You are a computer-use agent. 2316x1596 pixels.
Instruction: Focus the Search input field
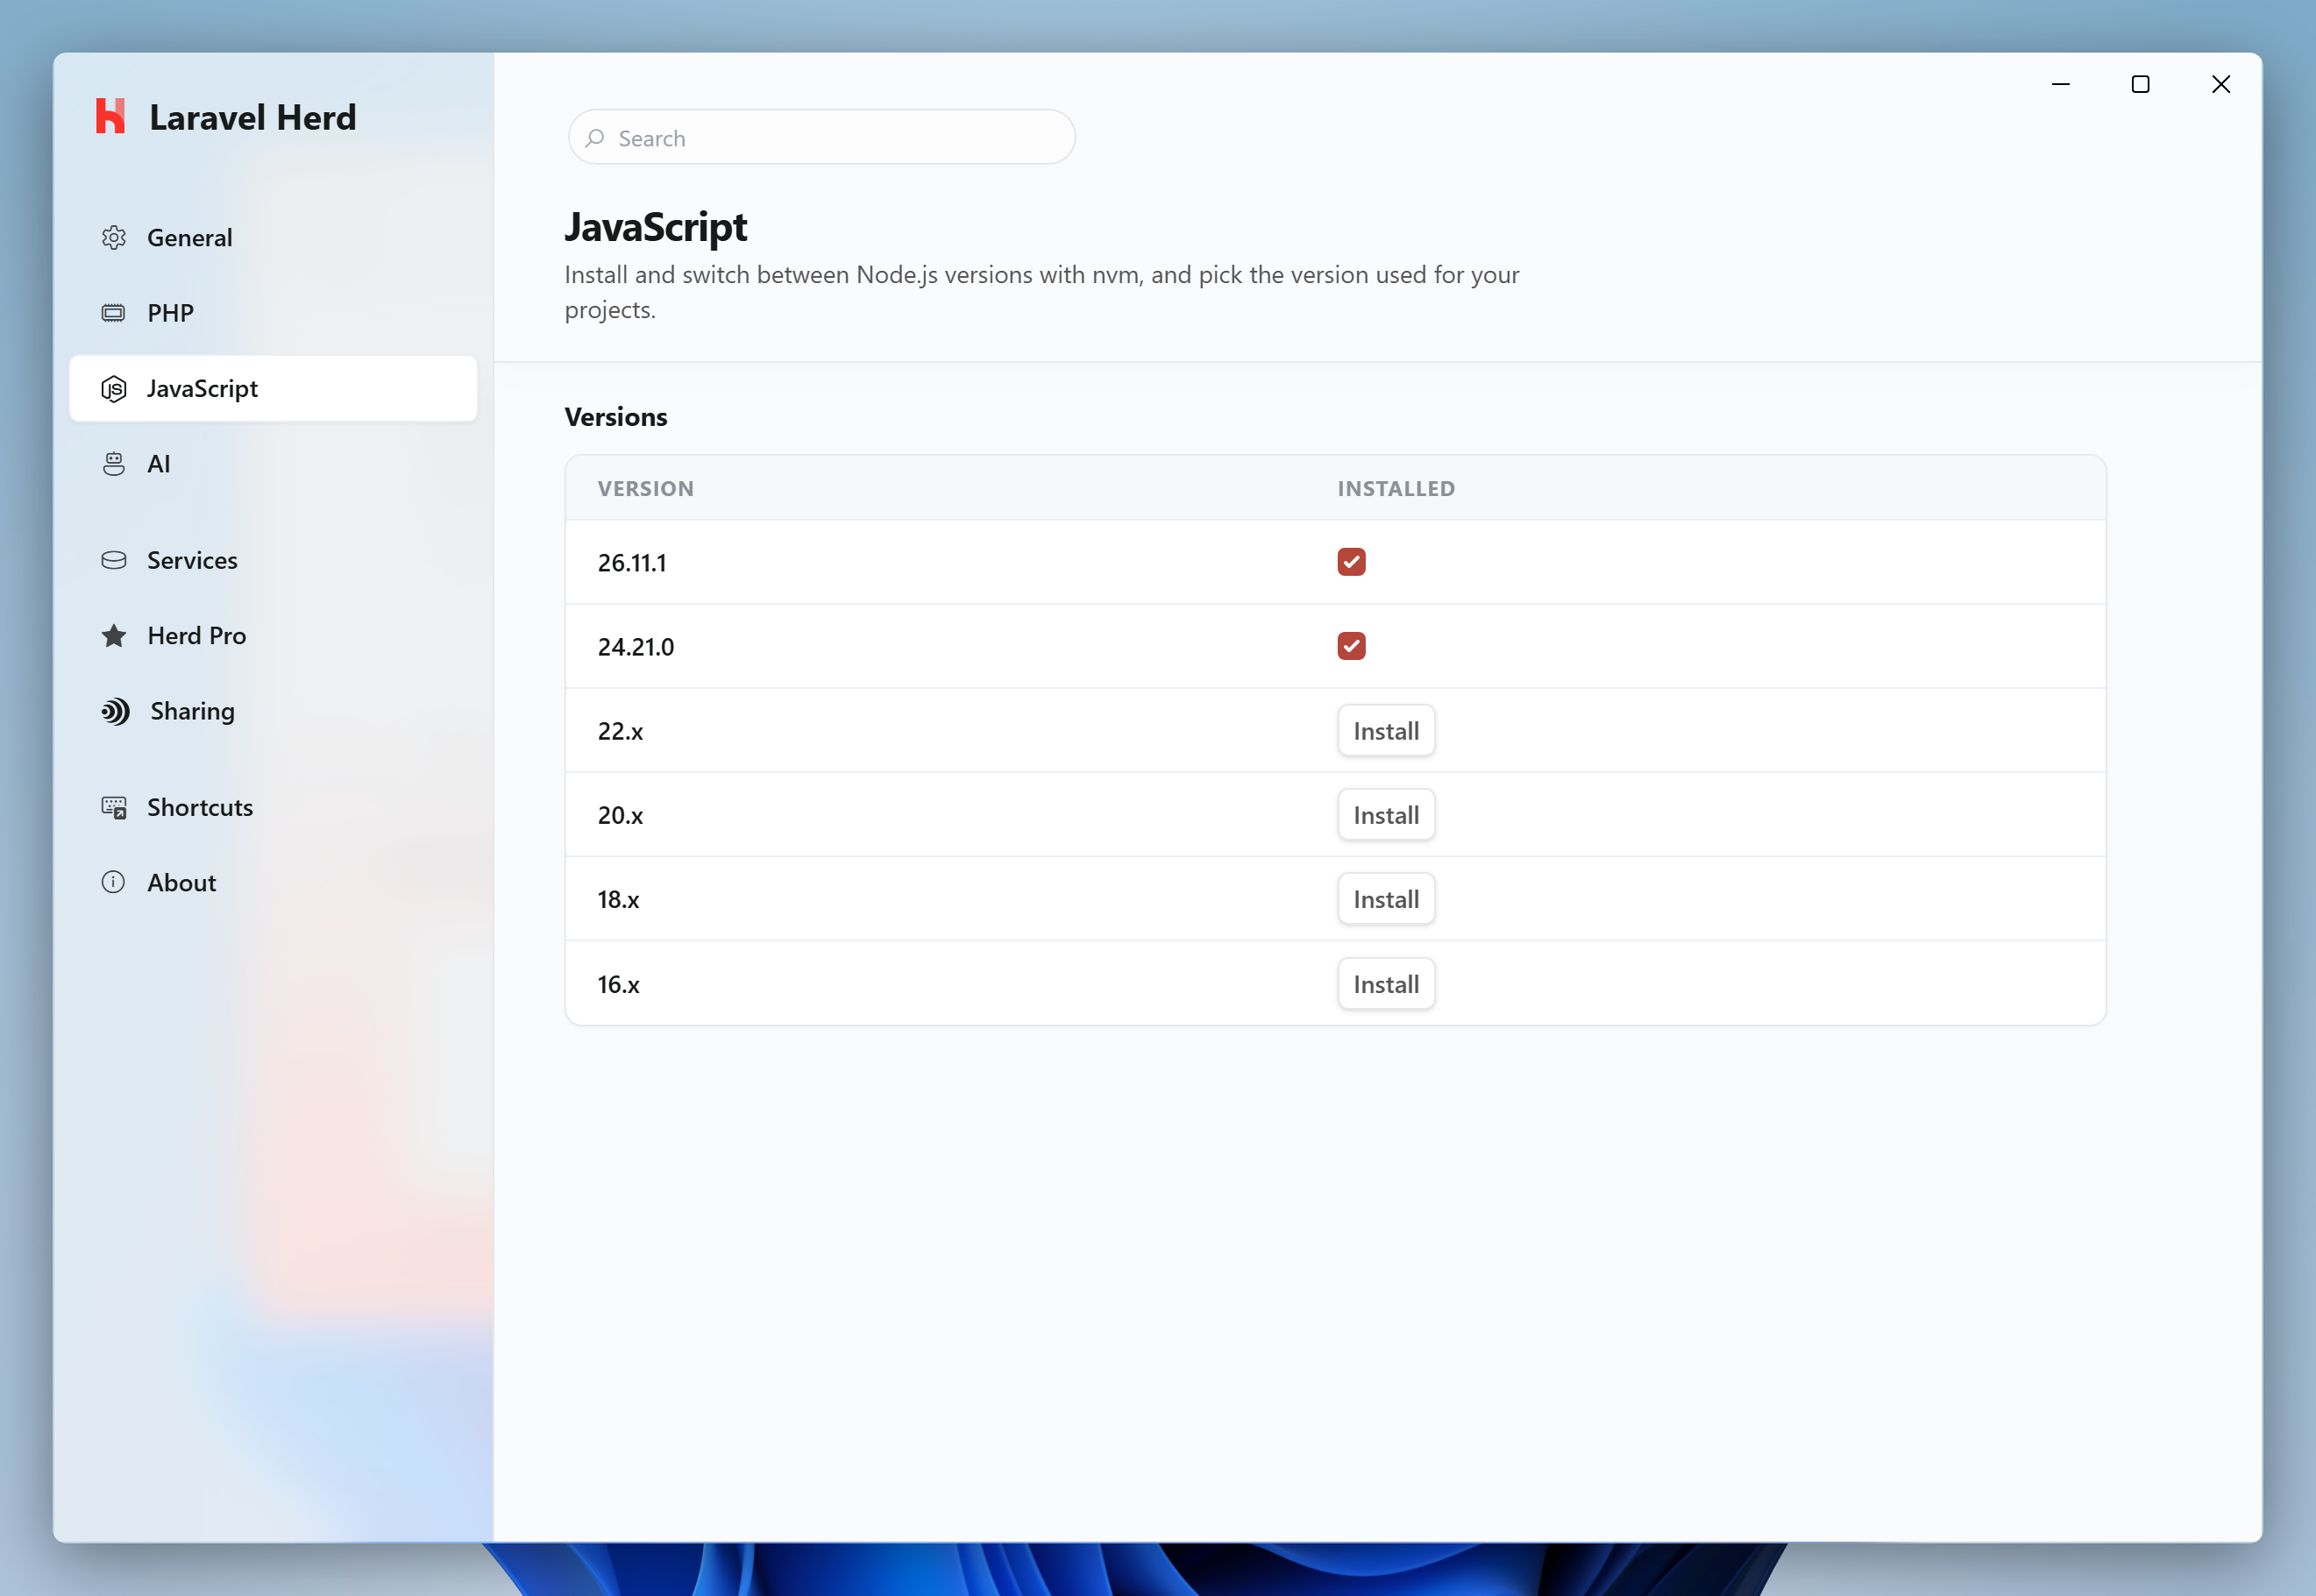(x=822, y=138)
